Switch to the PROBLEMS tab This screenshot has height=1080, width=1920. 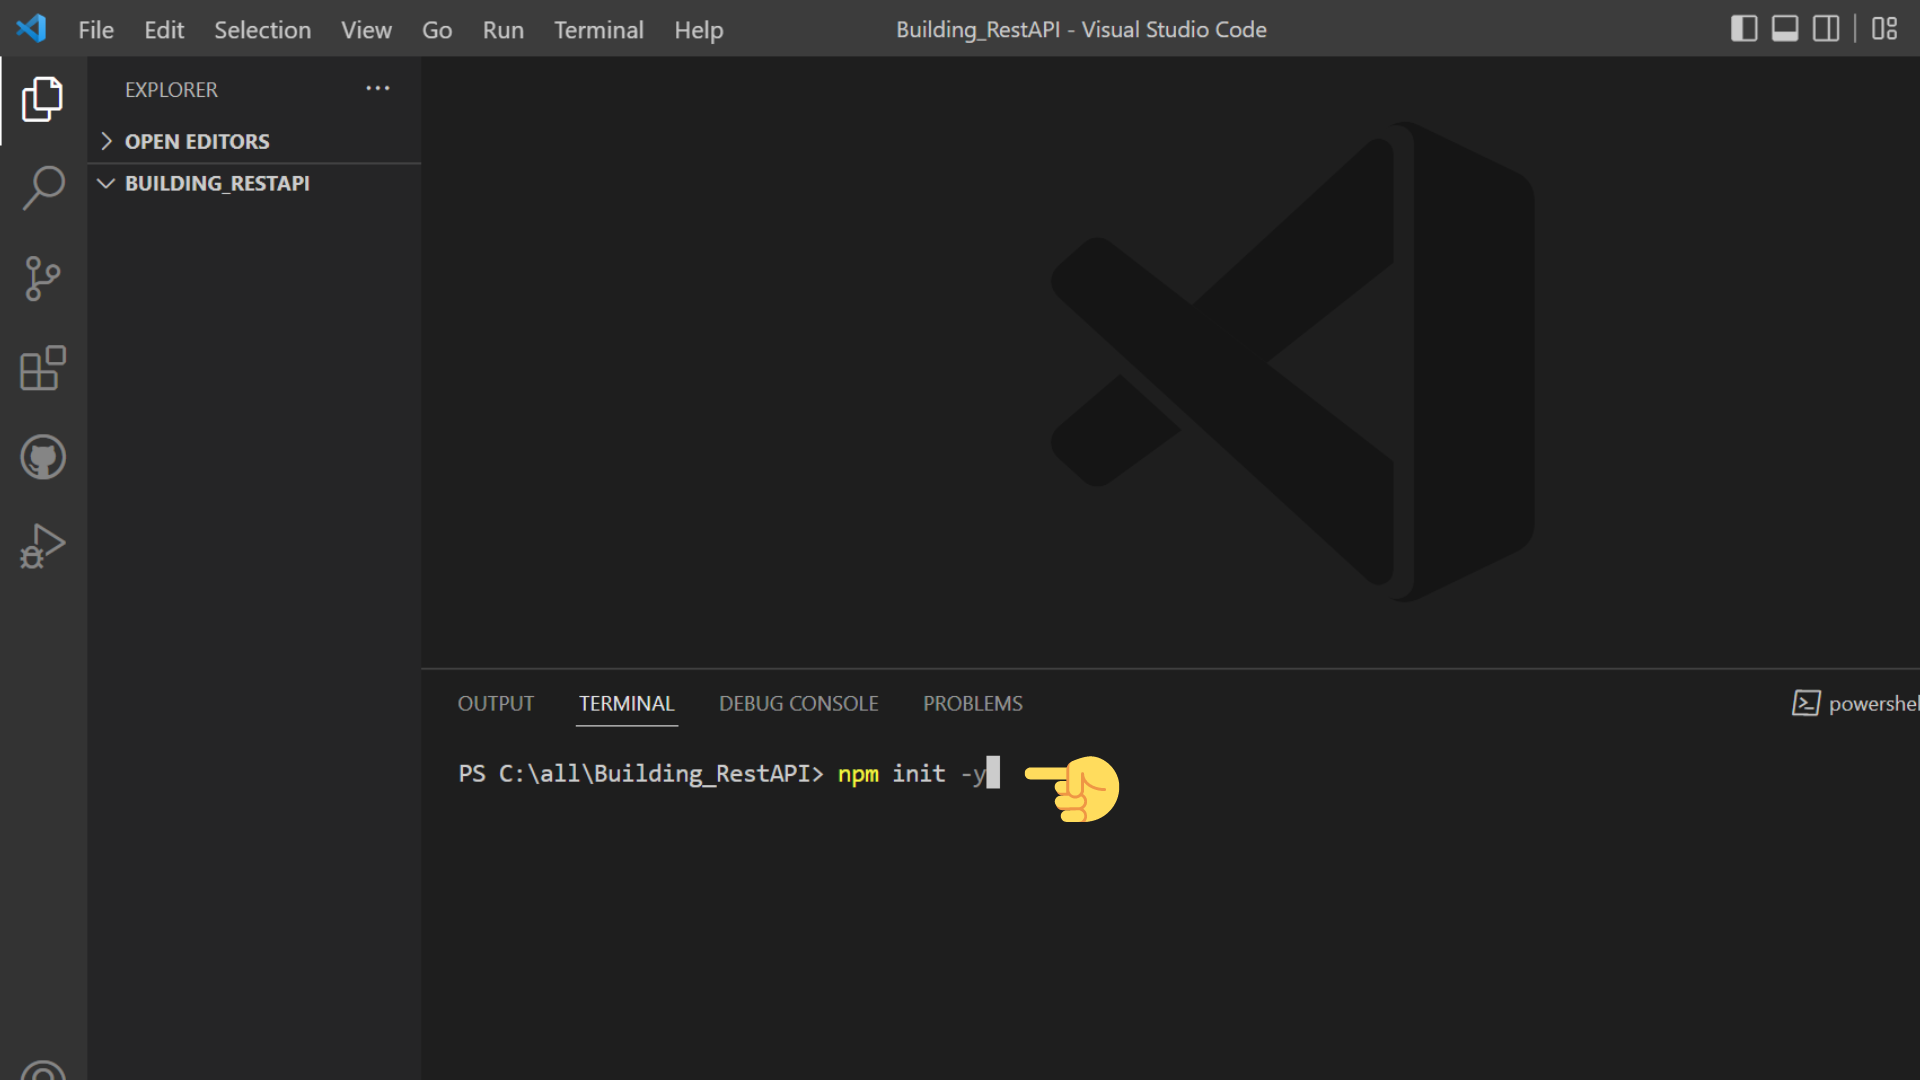click(x=972, y=703)
